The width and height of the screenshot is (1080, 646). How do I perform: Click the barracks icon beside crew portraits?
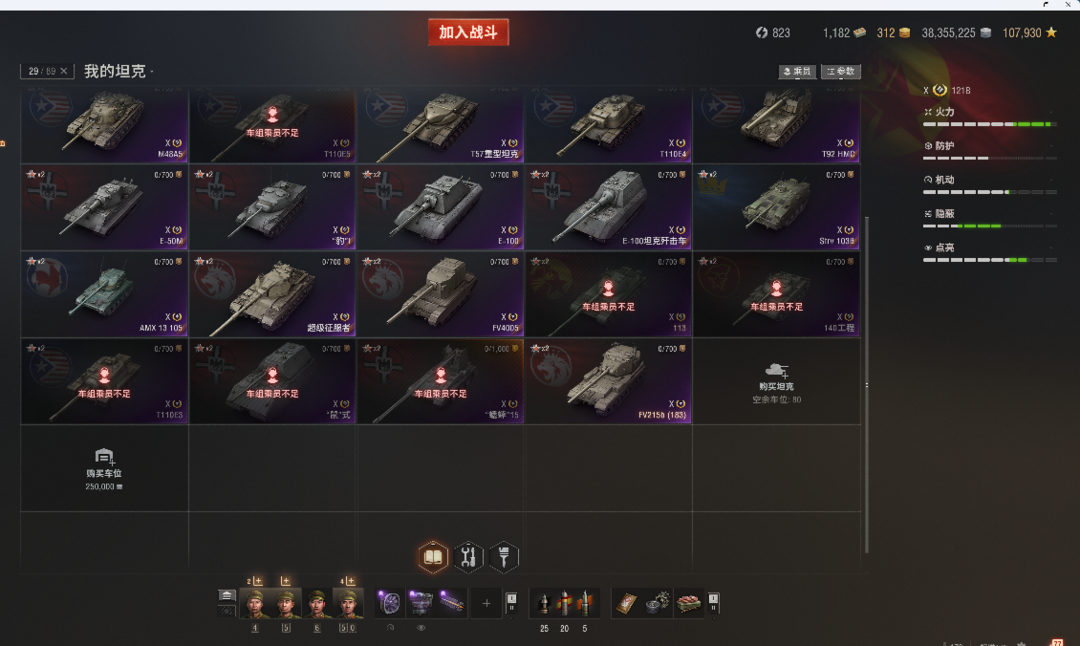pyautogui.click(x=227, y=595)
